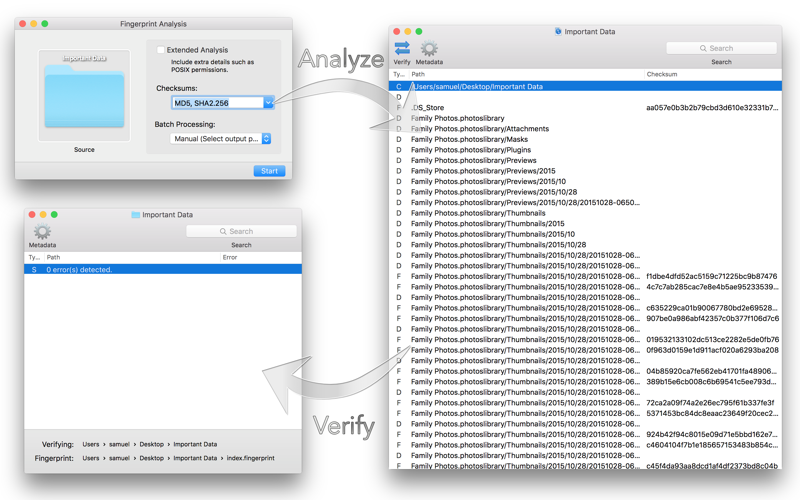Select the Previews/2015/10/28 row
This screenshot has width=800, height=500.
coord(585,192)
